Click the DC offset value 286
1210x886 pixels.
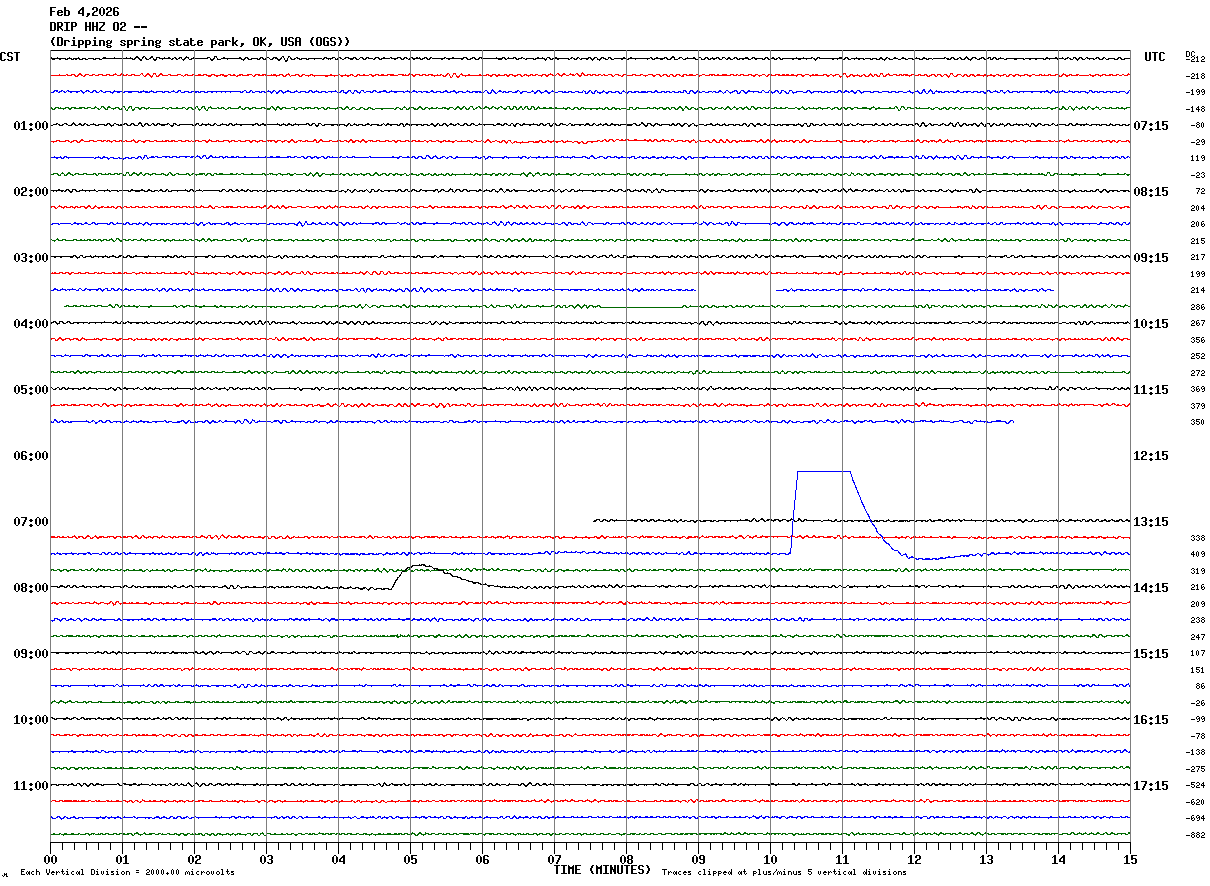(1198, 307)
